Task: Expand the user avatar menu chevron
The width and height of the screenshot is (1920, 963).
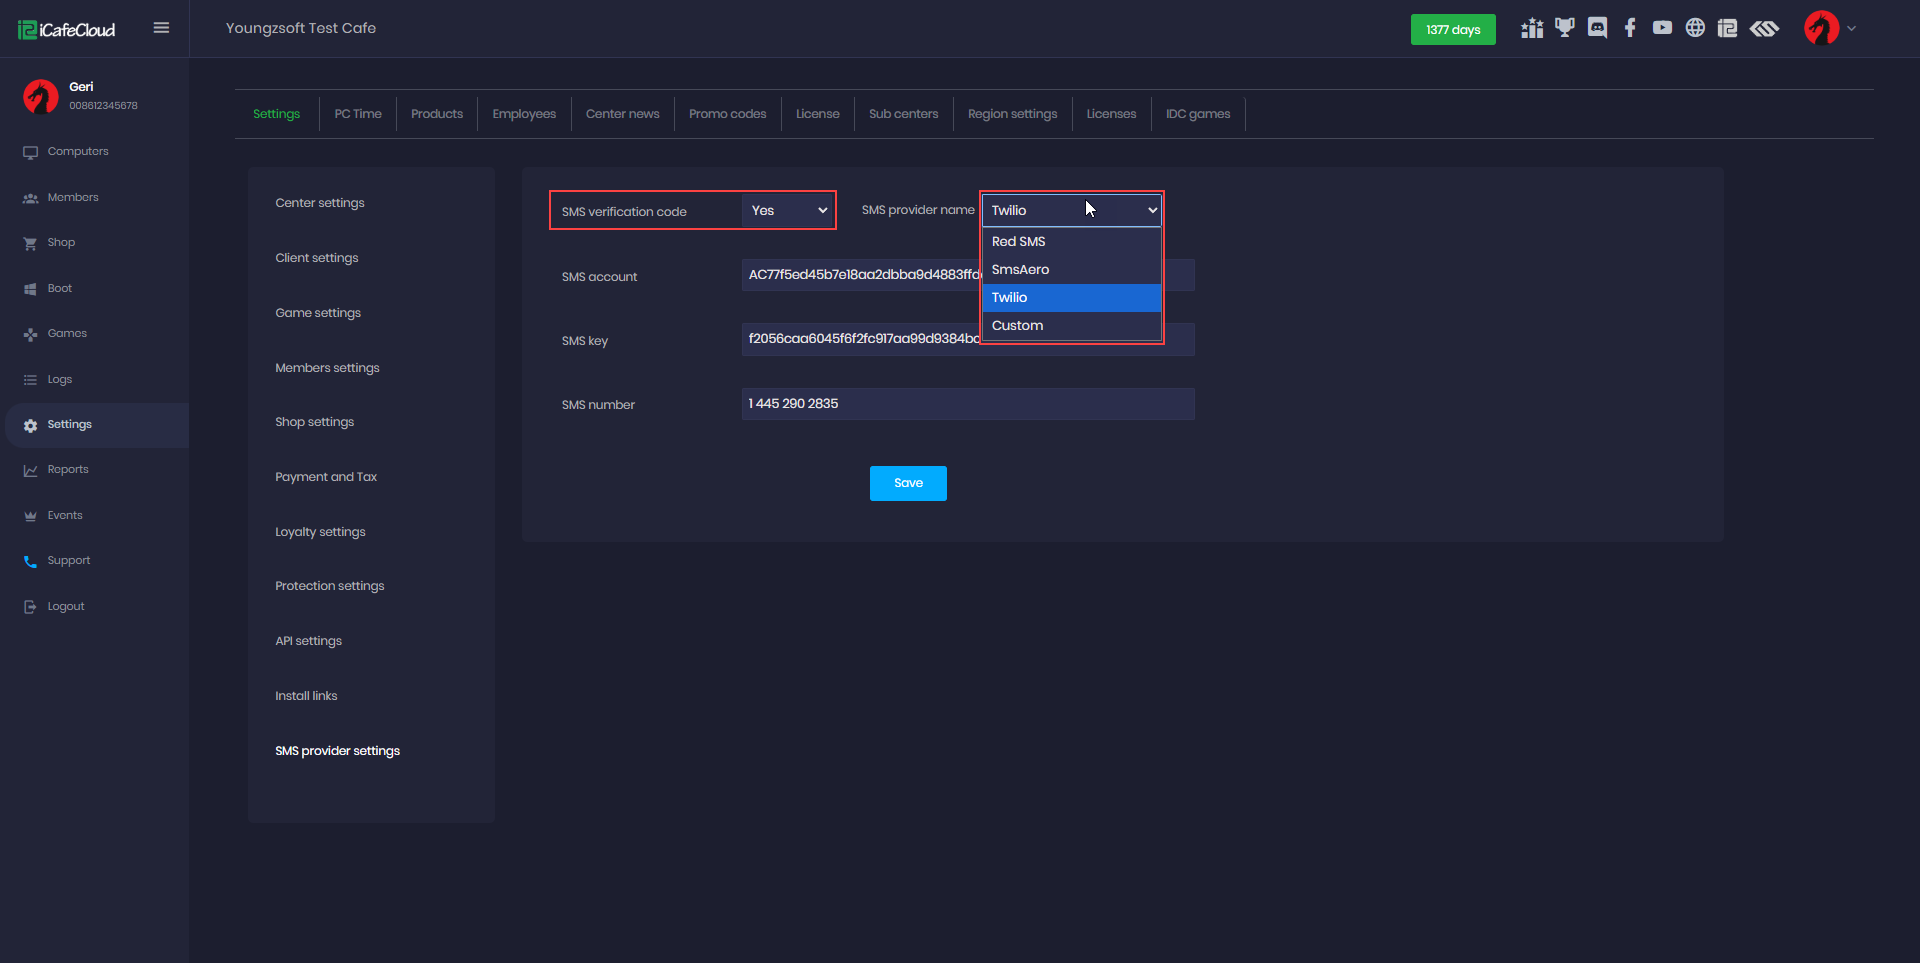Action: pos(1851,28)
